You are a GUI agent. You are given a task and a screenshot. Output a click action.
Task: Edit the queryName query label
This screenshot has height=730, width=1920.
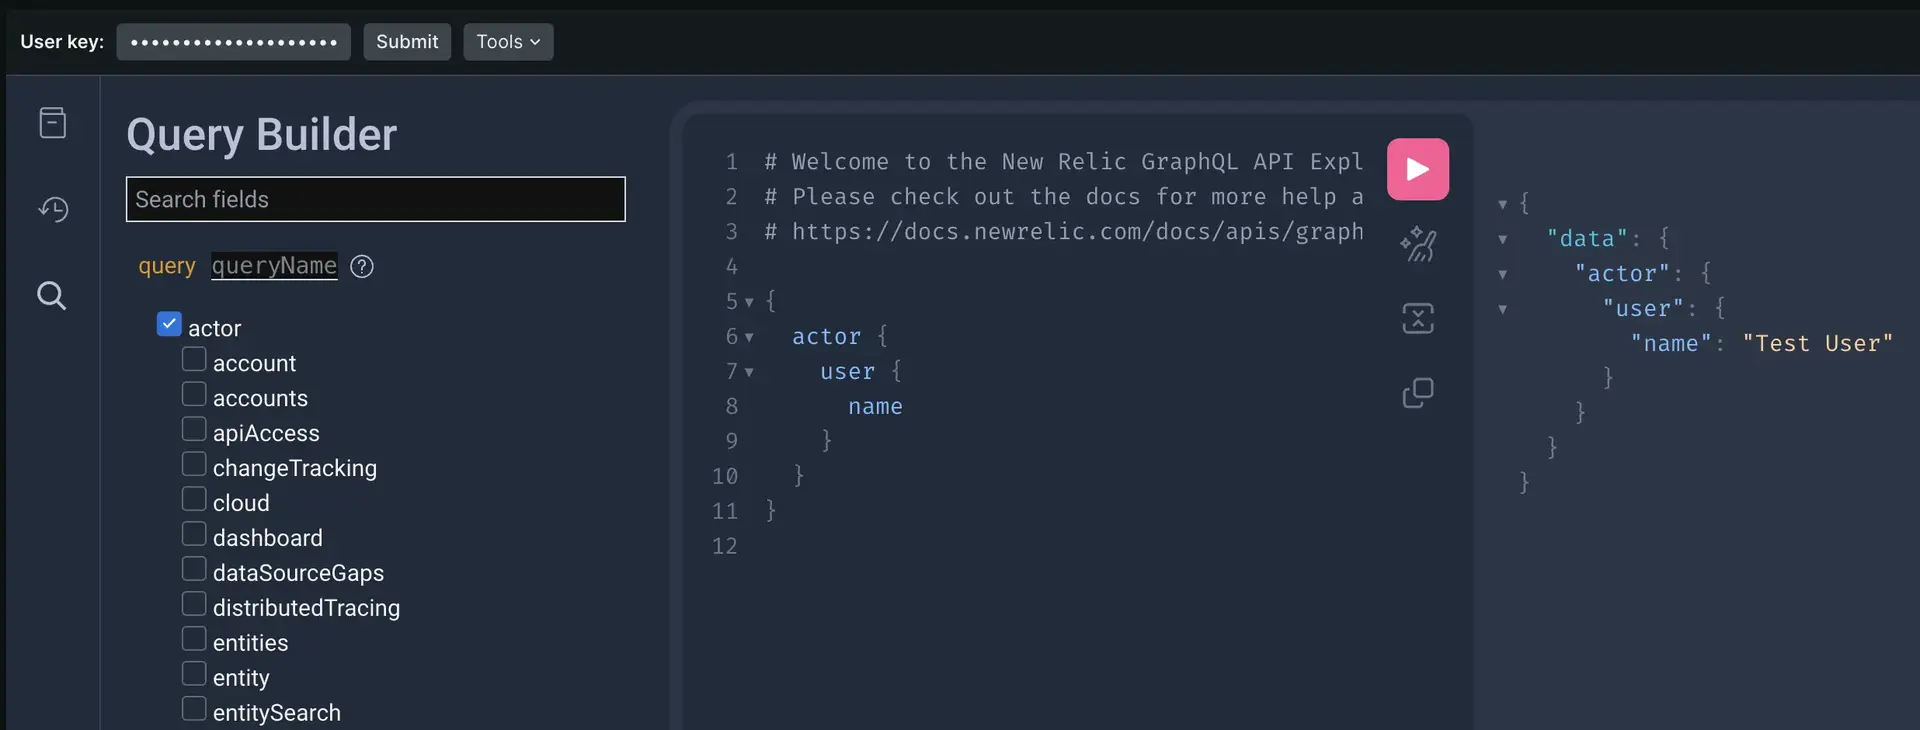coord(274,266)
